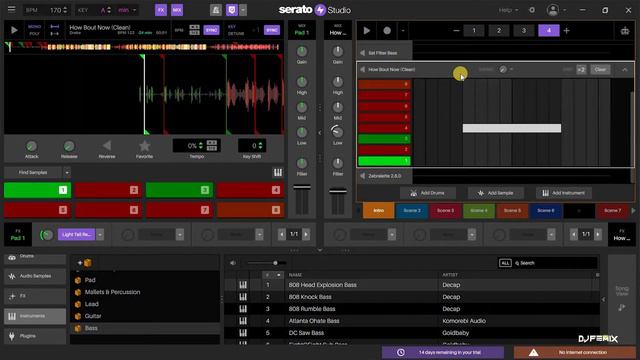Click the Find Samples button
The image size is (640, 360).
(33, 173)
